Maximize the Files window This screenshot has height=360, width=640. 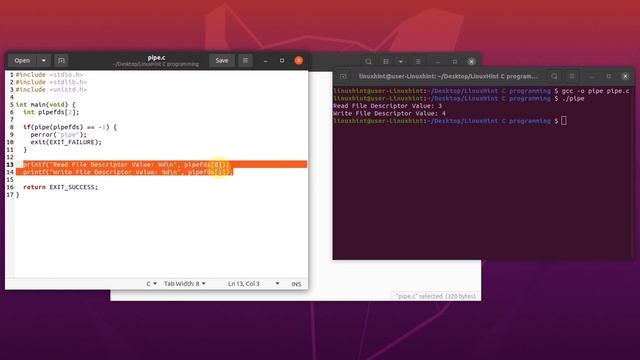(x=455, y=62)
